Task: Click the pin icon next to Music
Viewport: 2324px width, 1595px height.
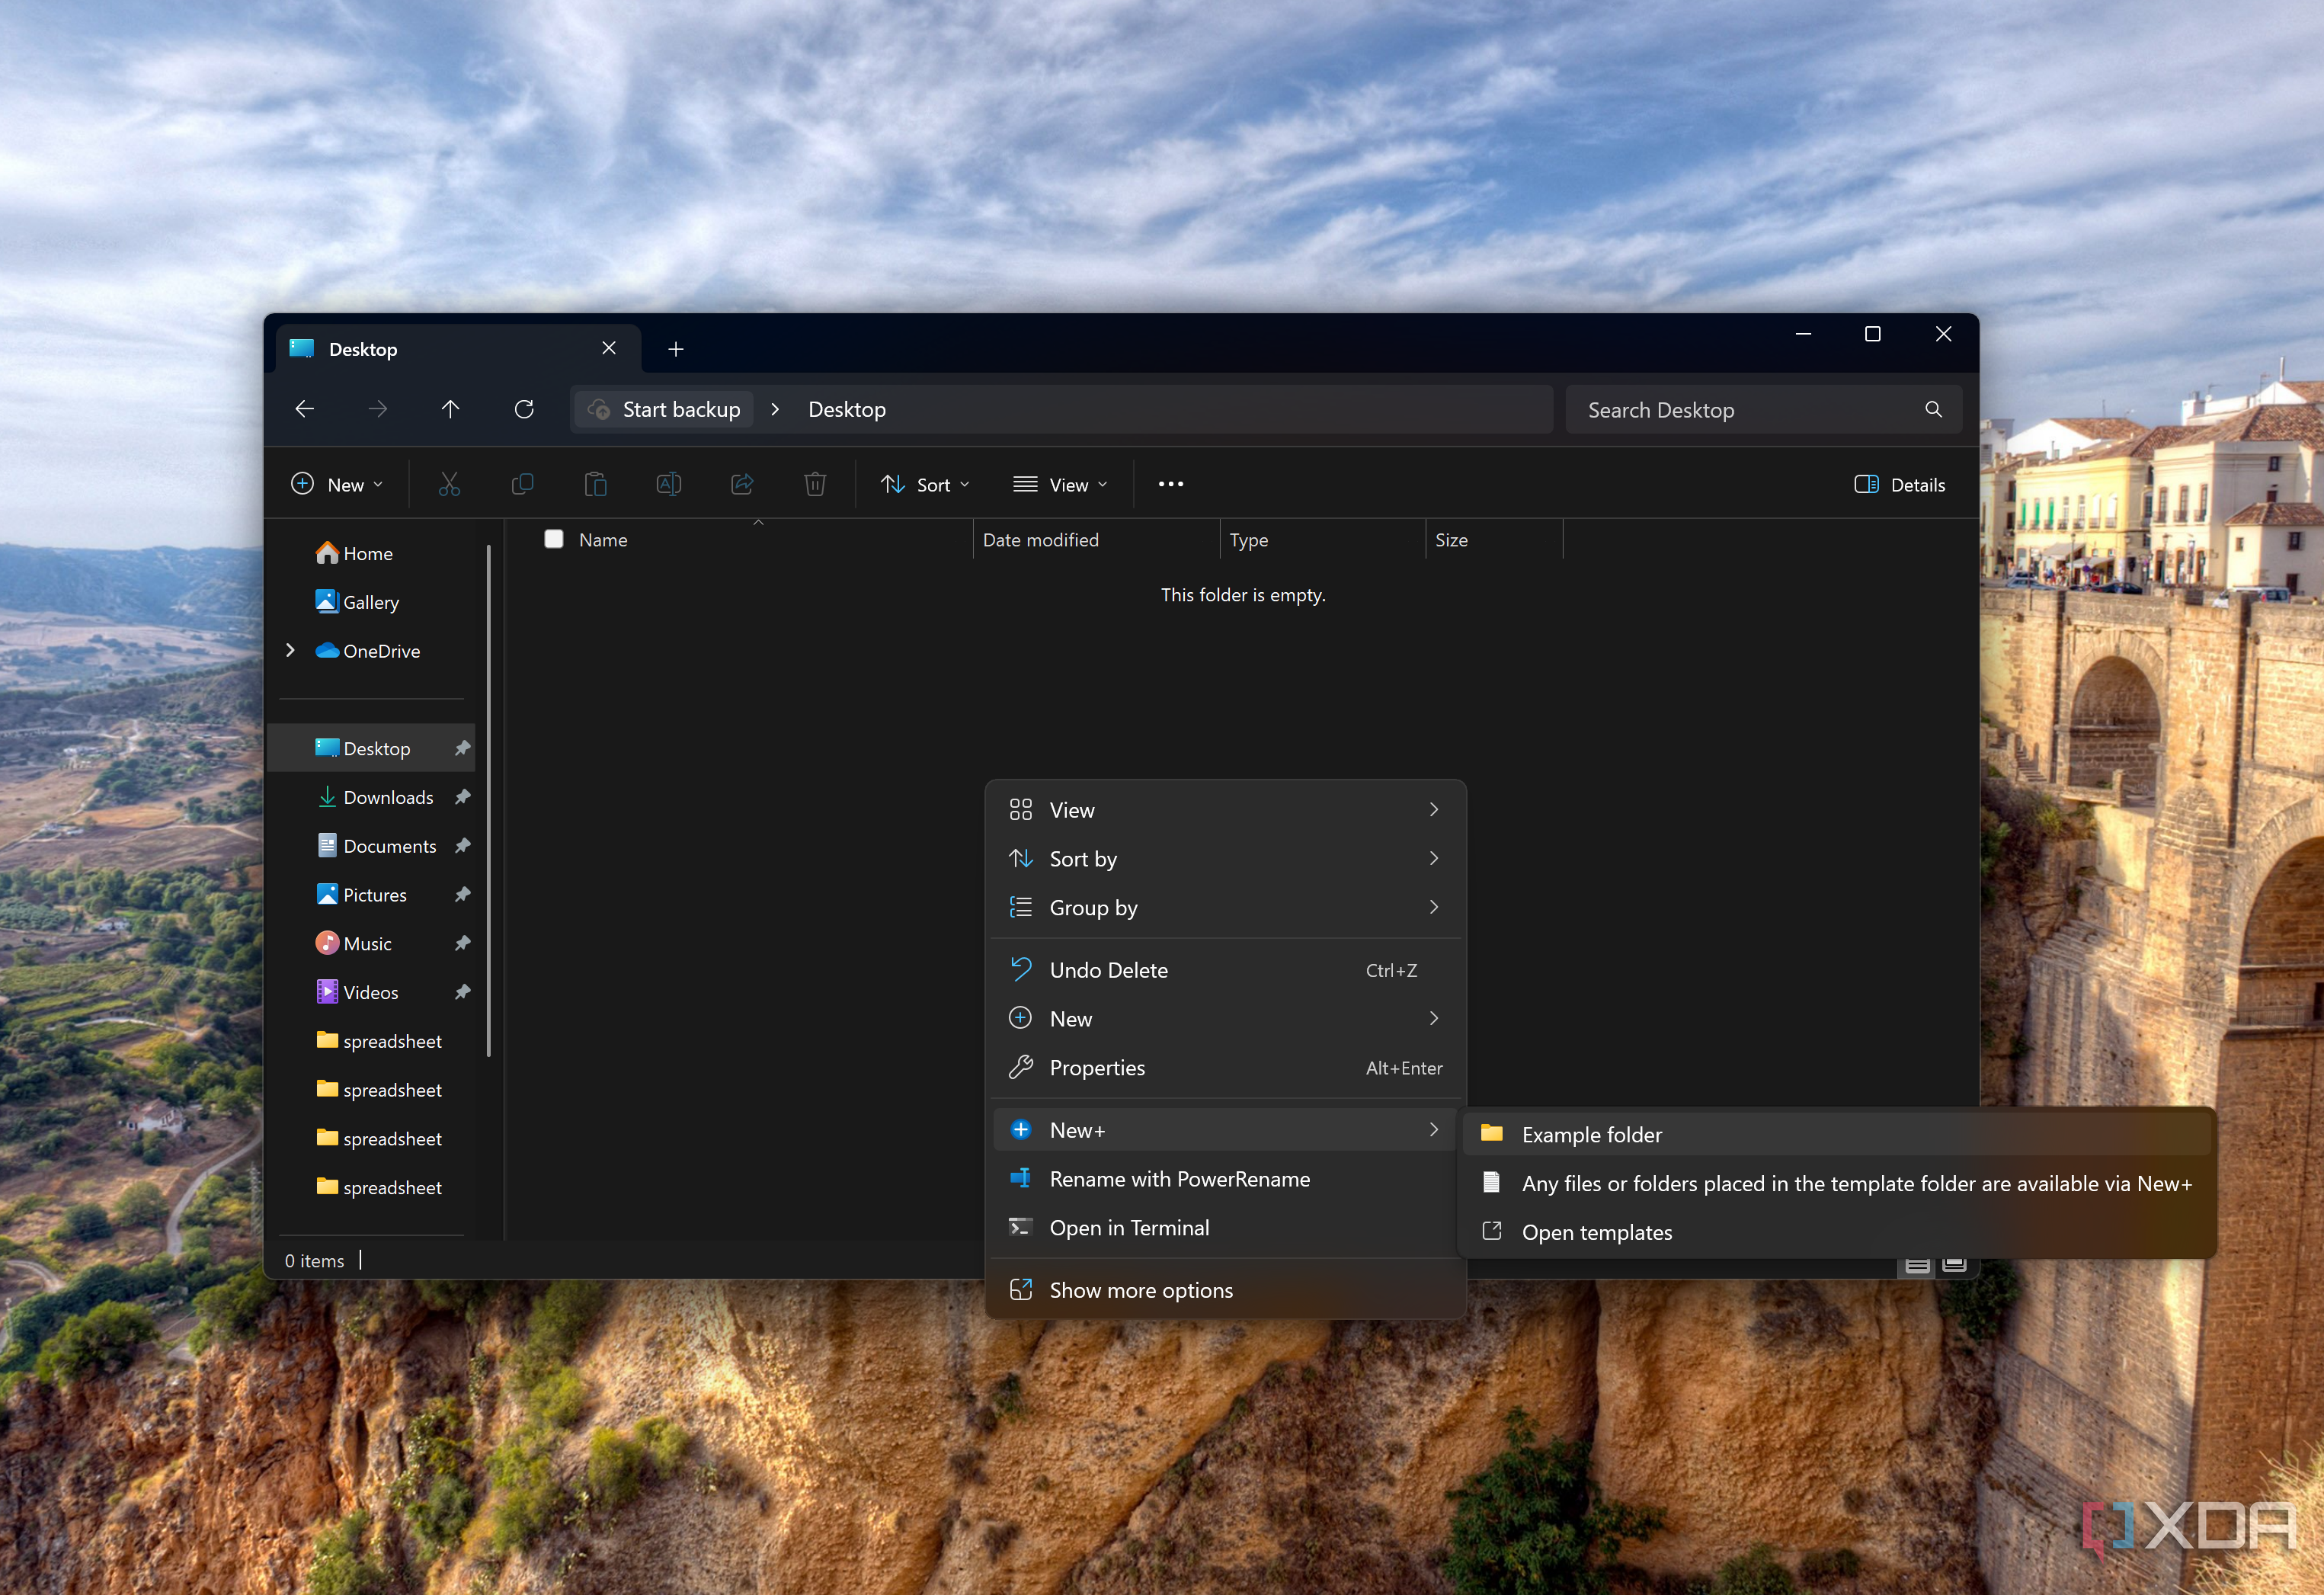Action: pos(462,943)
